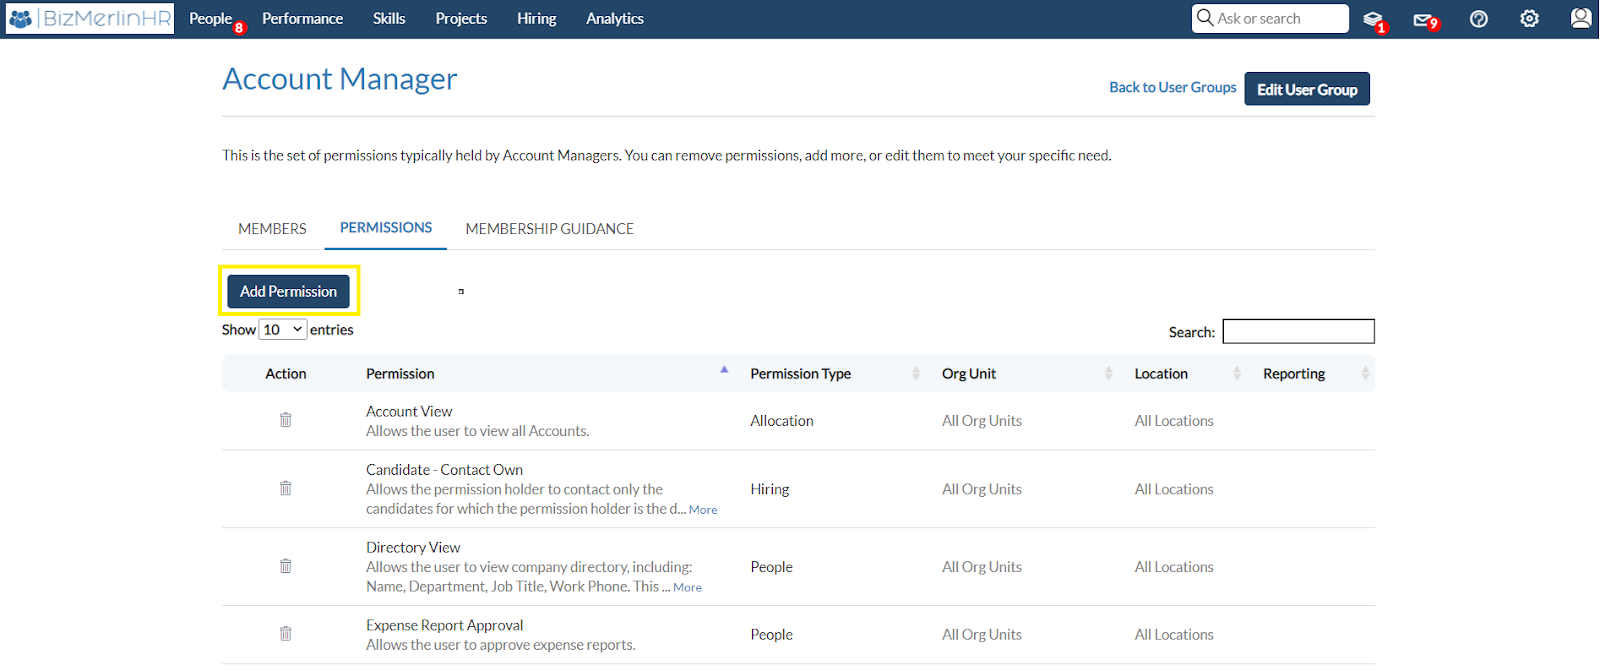
Task: Delete the Expense Report Approval permission
Action: click(286, 633)
